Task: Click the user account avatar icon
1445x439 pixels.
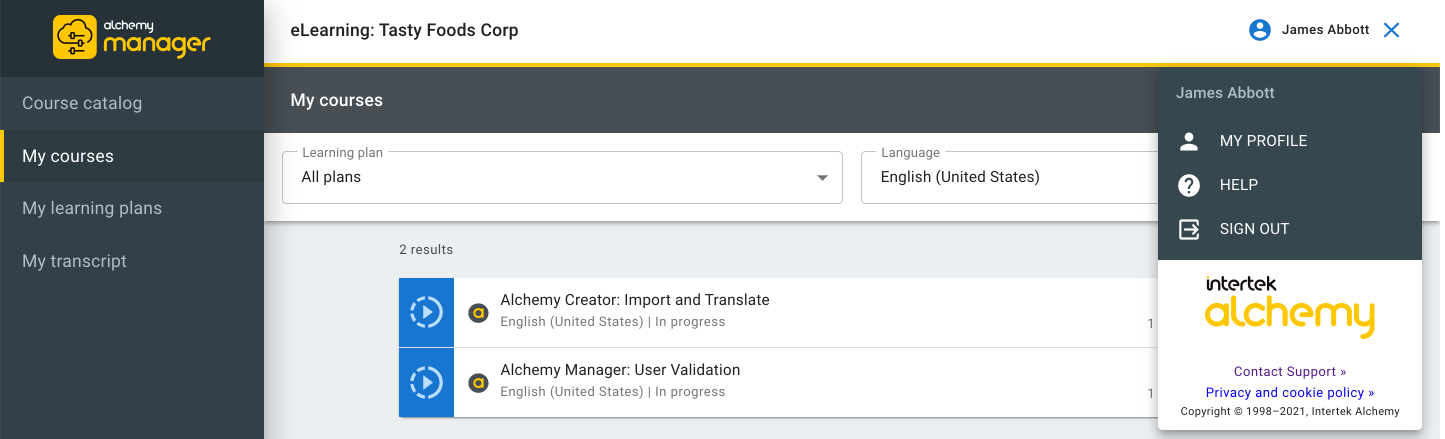Action: tap(1260, 30)
